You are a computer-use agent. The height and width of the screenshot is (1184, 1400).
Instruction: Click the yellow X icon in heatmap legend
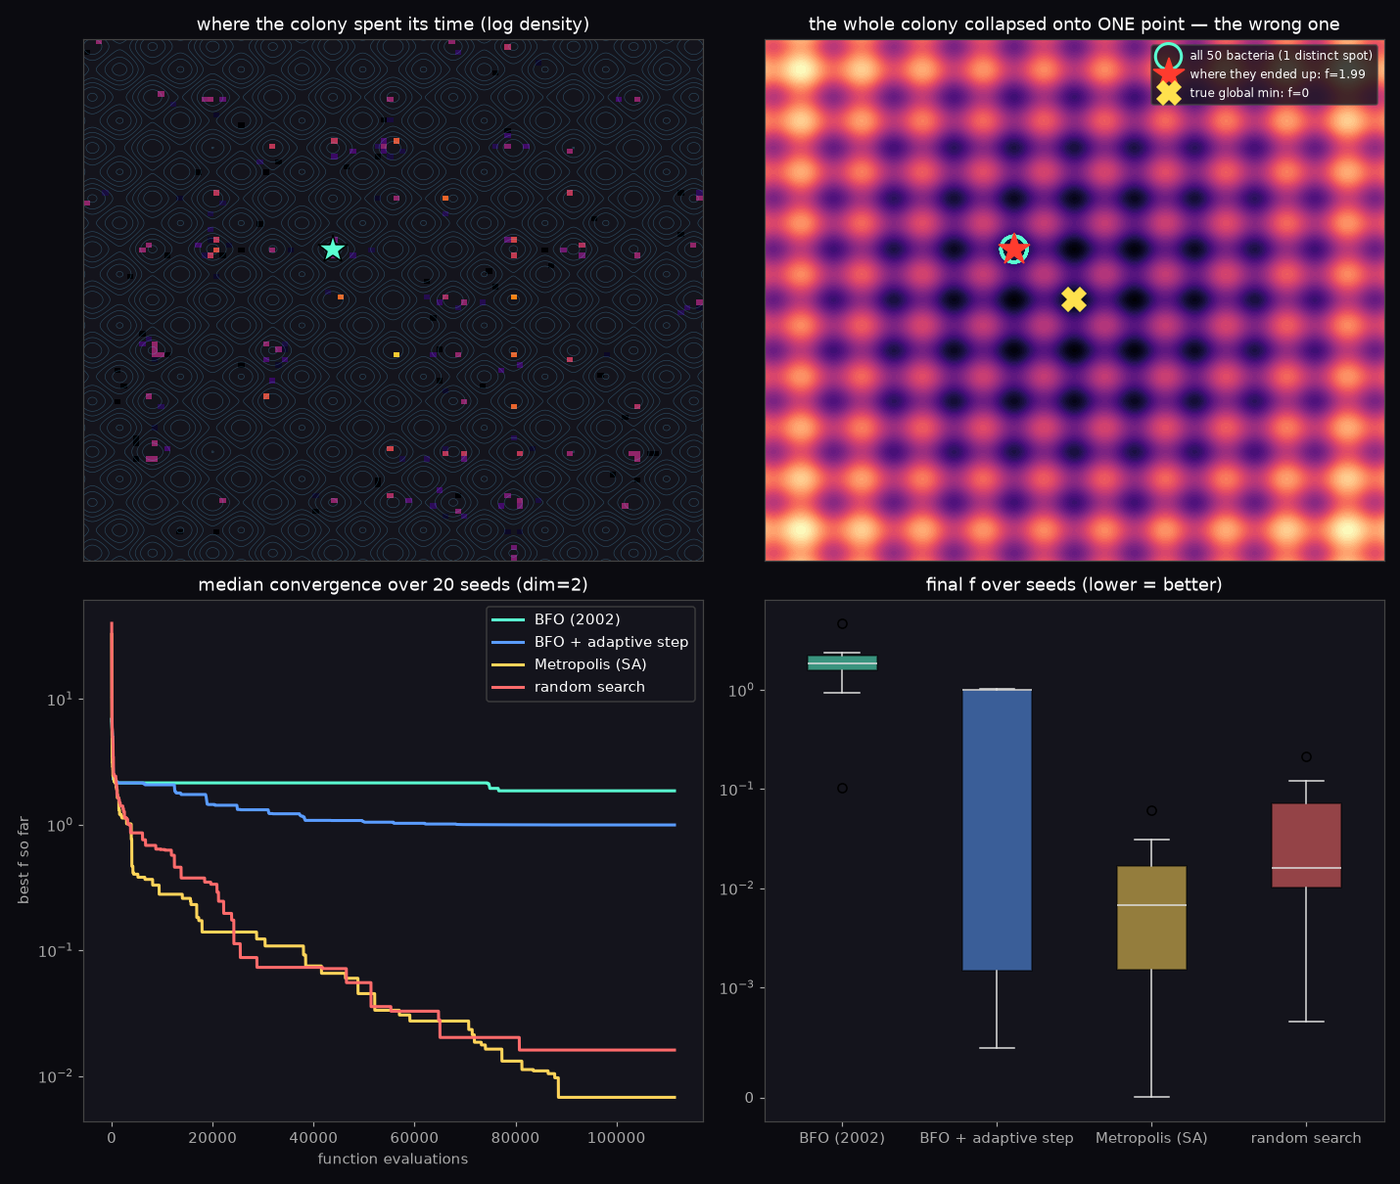click(1168, 93)
